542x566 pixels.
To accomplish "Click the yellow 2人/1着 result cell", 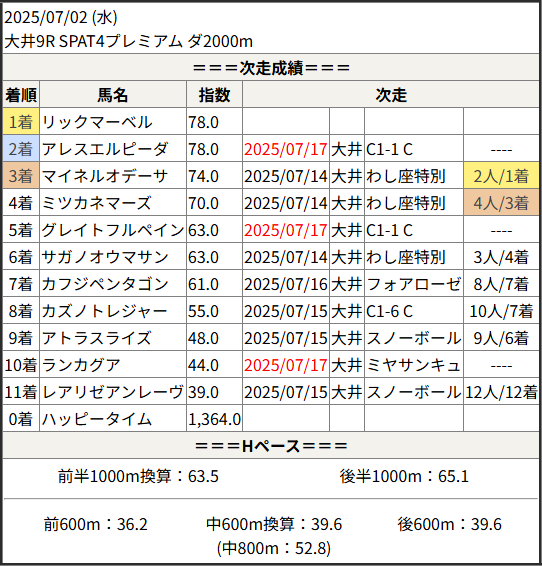I will [501, 176].
